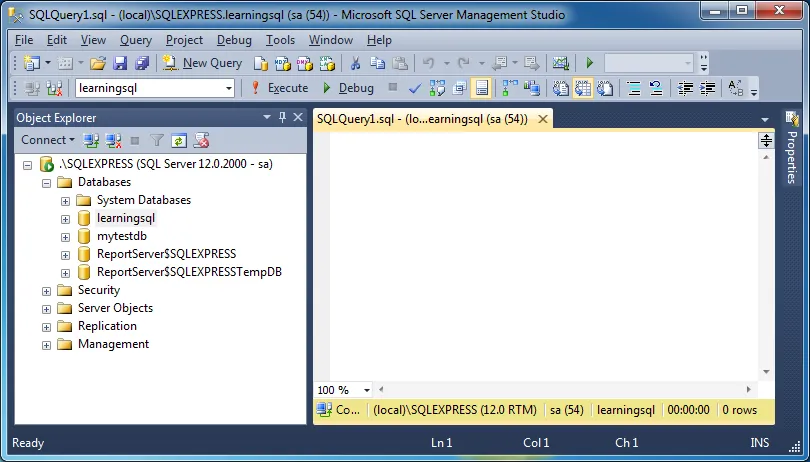Click inside the query editor area
Screen dimensions: 810x462
[543, 257]
